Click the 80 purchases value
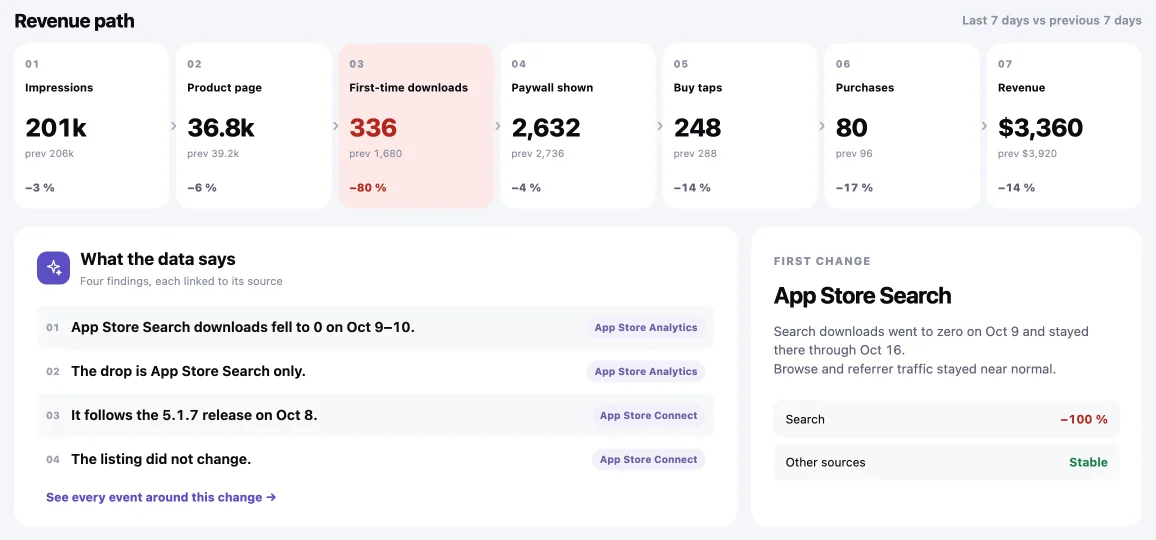The height and width of the screenshot is (540, 1156). pyautogui.click(x=852, y=128)
